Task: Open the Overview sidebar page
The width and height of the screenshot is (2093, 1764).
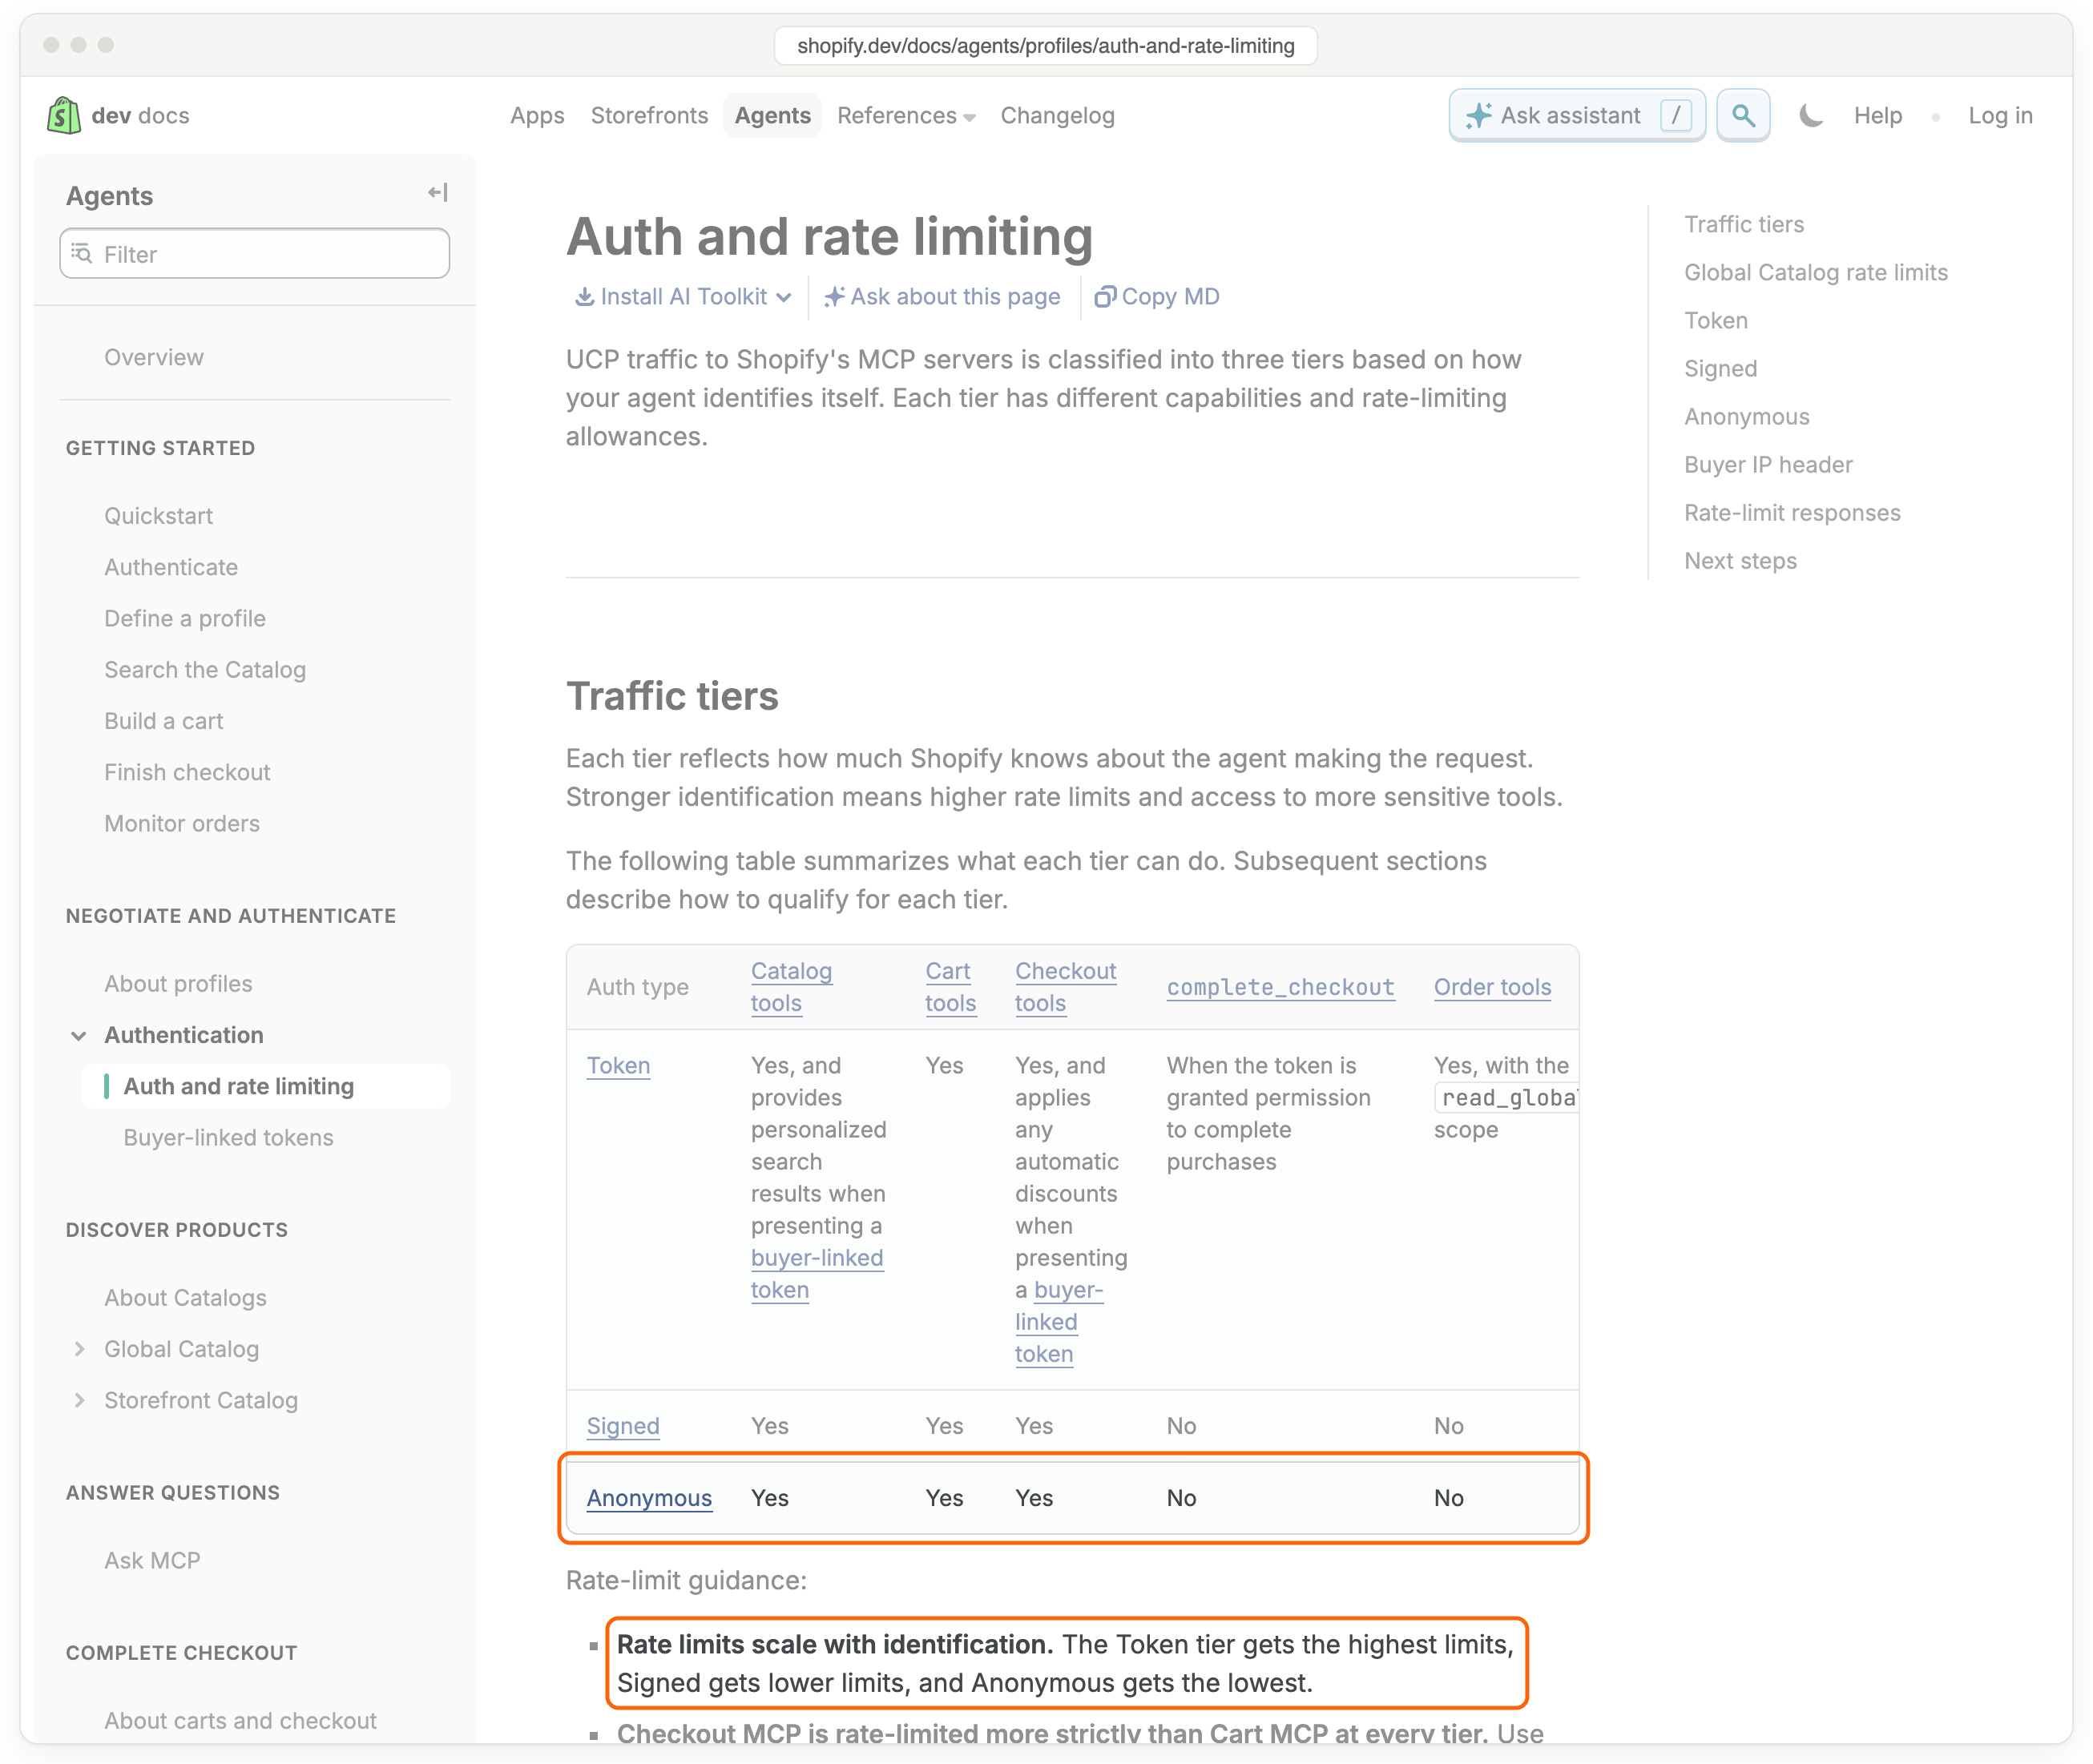Action: coord(154,357)
